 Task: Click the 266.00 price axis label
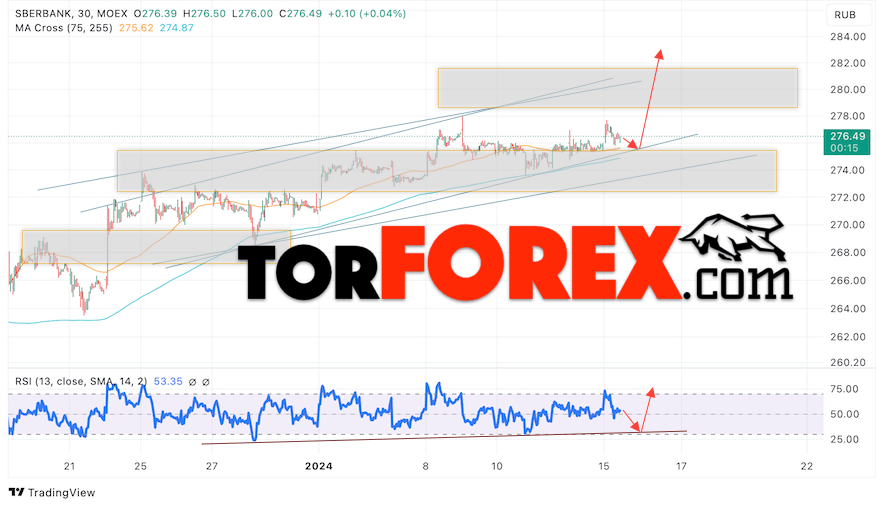coord(847,281)
